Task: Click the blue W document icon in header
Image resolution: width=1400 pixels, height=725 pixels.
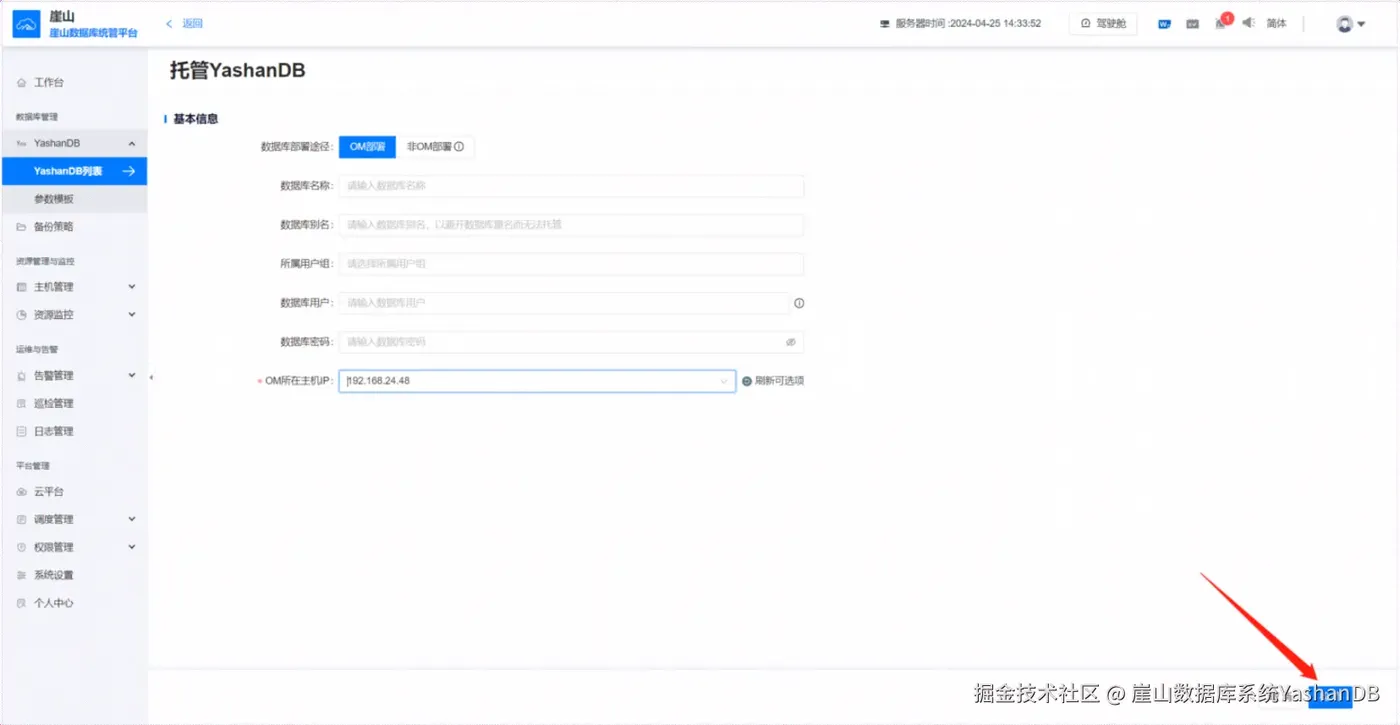Action: pyautogui.click(x=1164, y=24)
